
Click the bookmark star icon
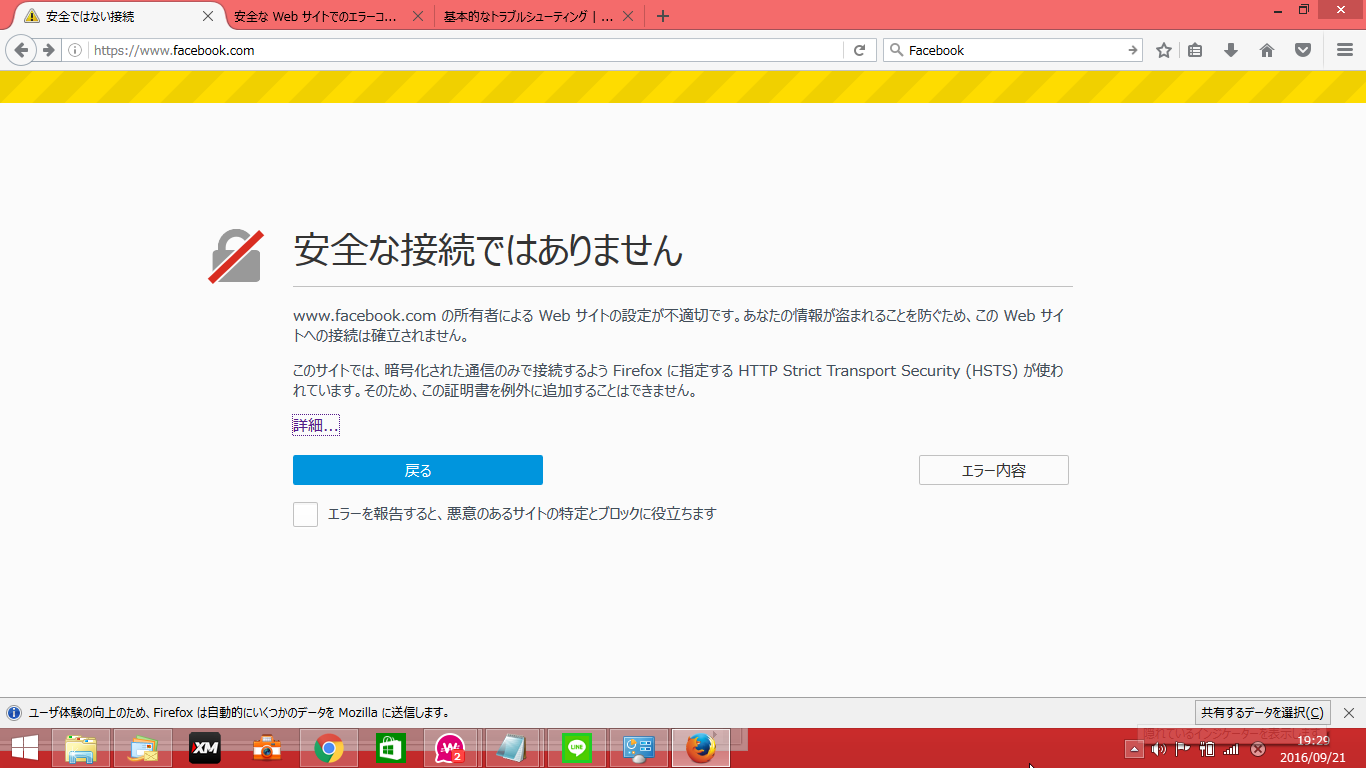coord(1163,50)
